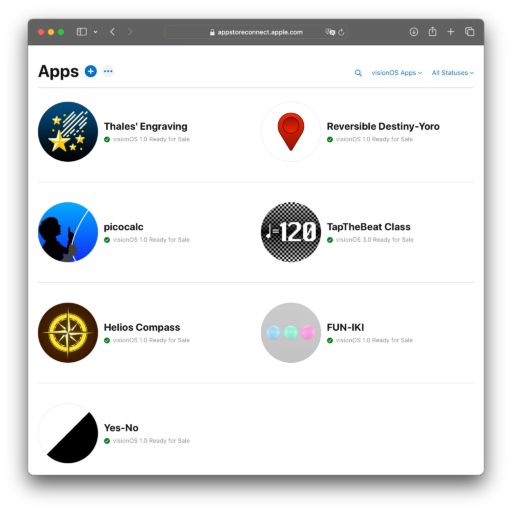The width and height of the screenshot is (512, 512).
Task: Click the Share icon in Safari toolbar
Action: click(x=432, y=32)
